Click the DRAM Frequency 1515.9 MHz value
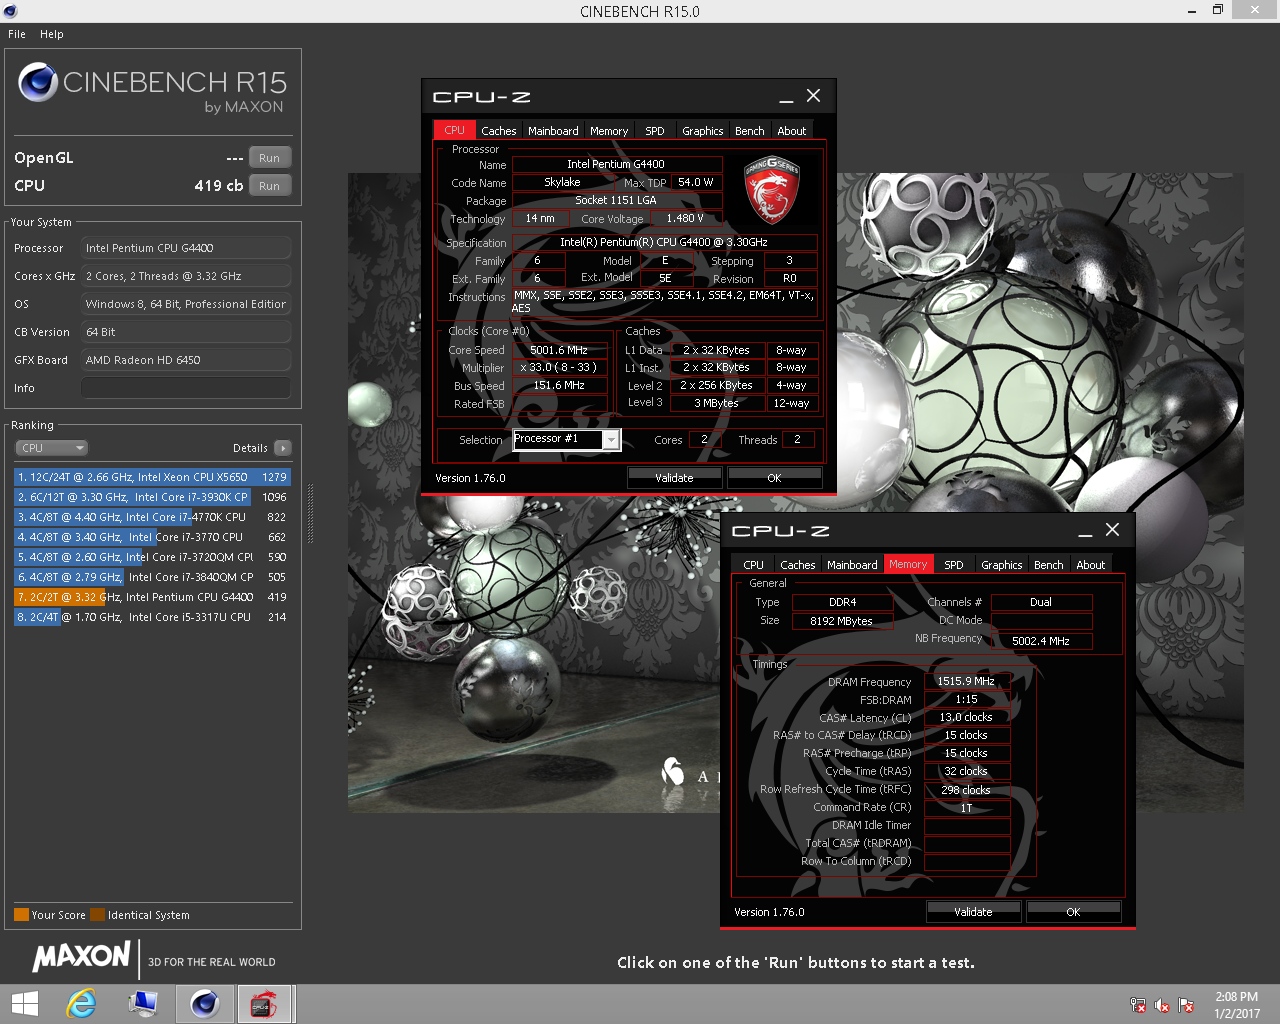This screenshot has width=1280, height=1024. (967, 681)
